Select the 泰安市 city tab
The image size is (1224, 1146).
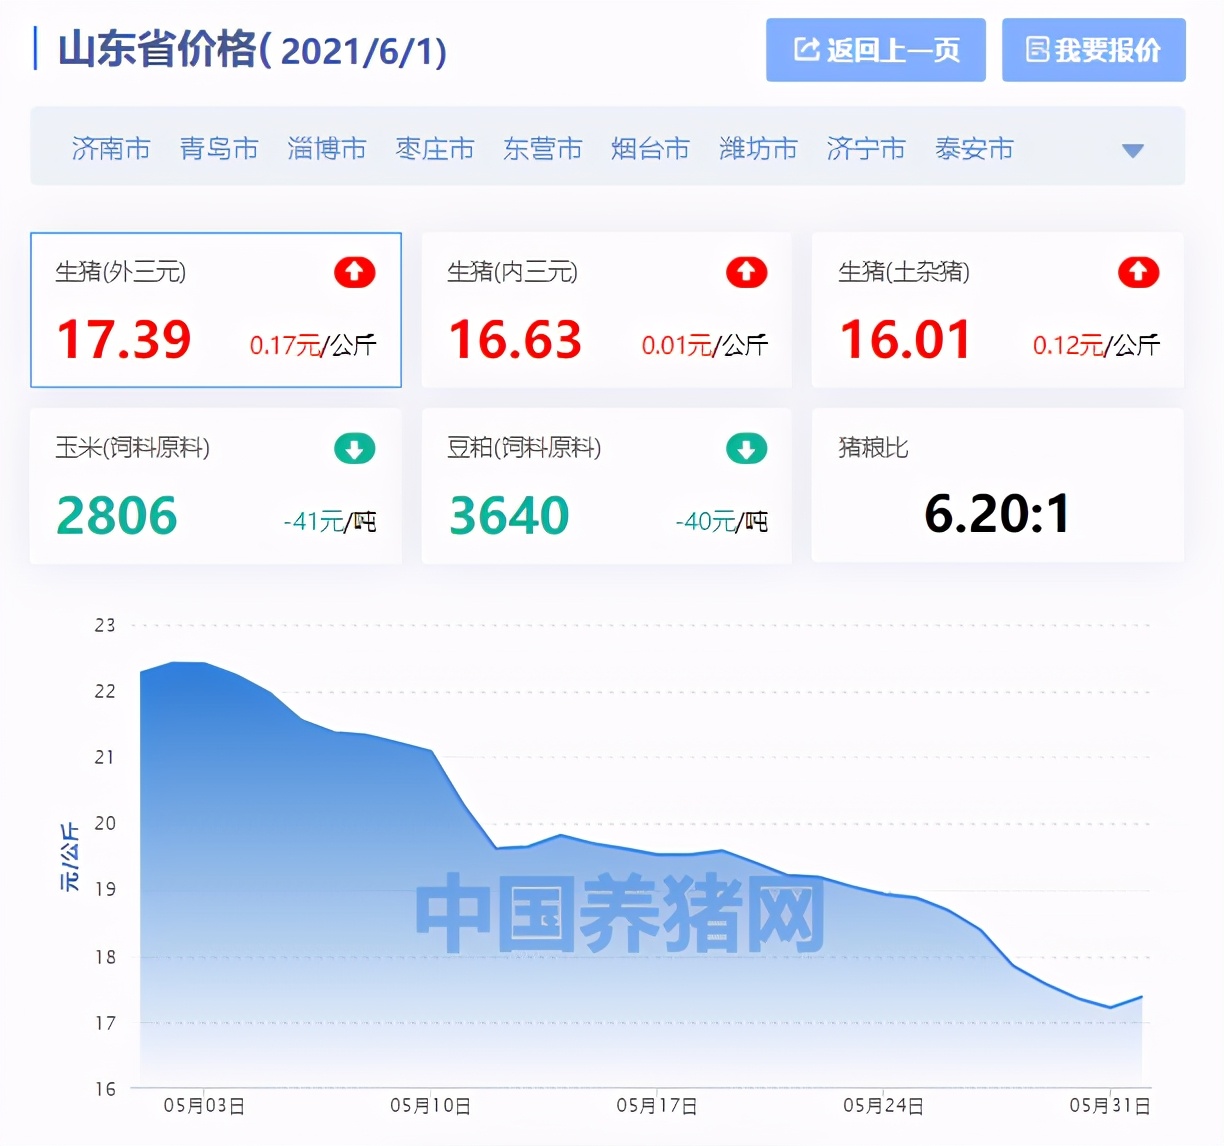974,149
